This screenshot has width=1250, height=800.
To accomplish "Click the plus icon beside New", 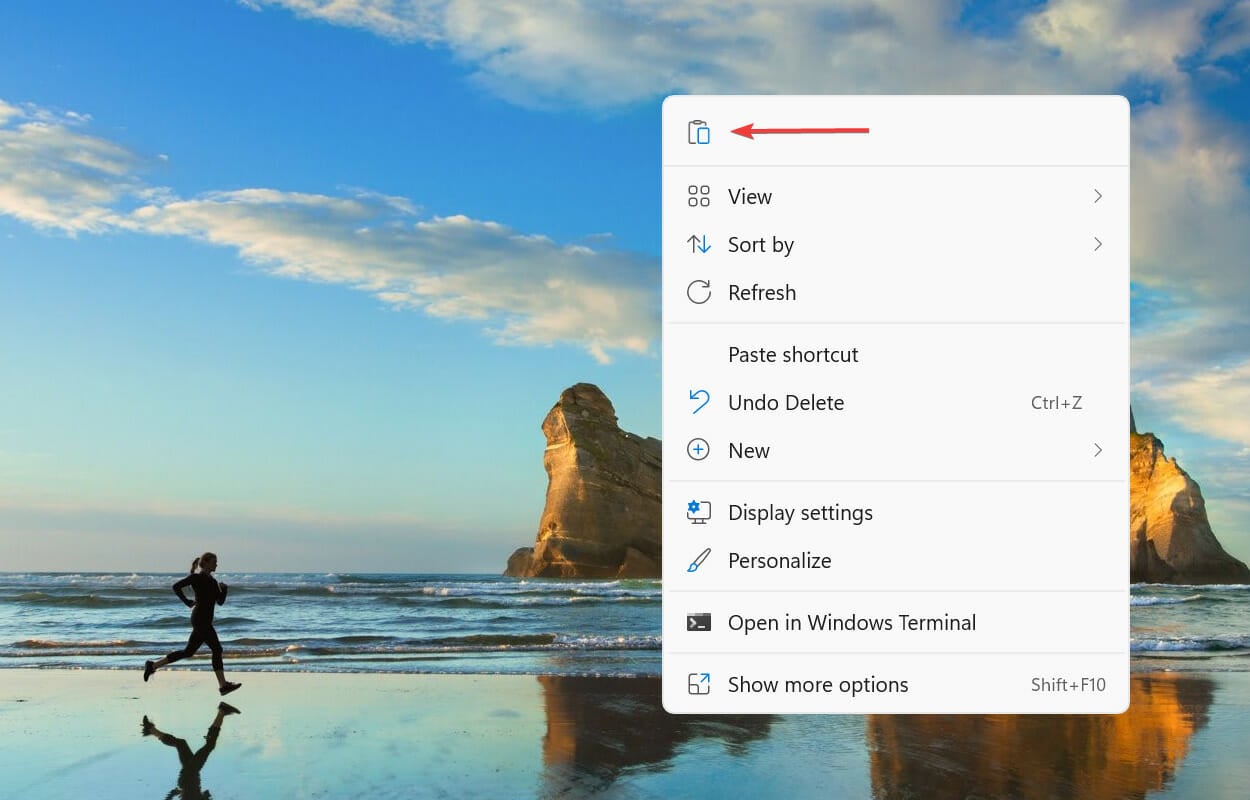I will [x=699, y=450].
